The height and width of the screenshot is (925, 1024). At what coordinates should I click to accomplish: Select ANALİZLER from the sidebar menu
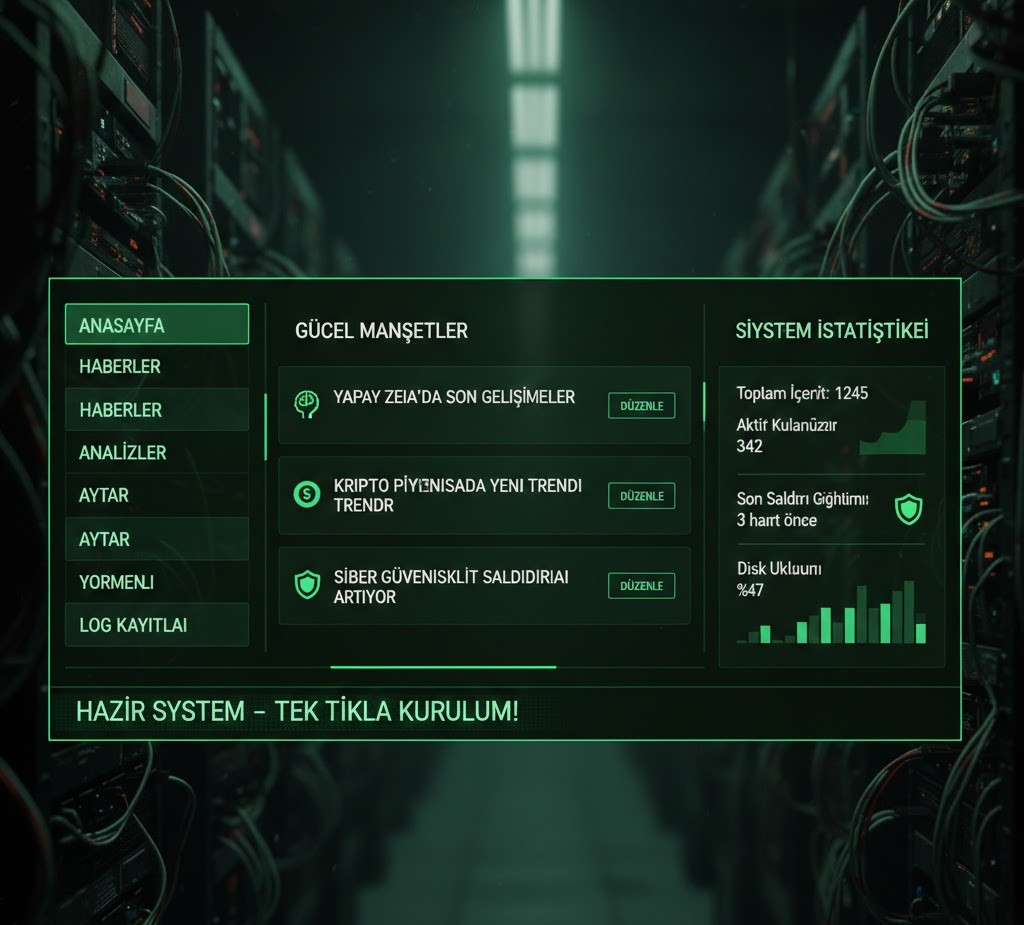pyautogui.click(x=156, y=453)
